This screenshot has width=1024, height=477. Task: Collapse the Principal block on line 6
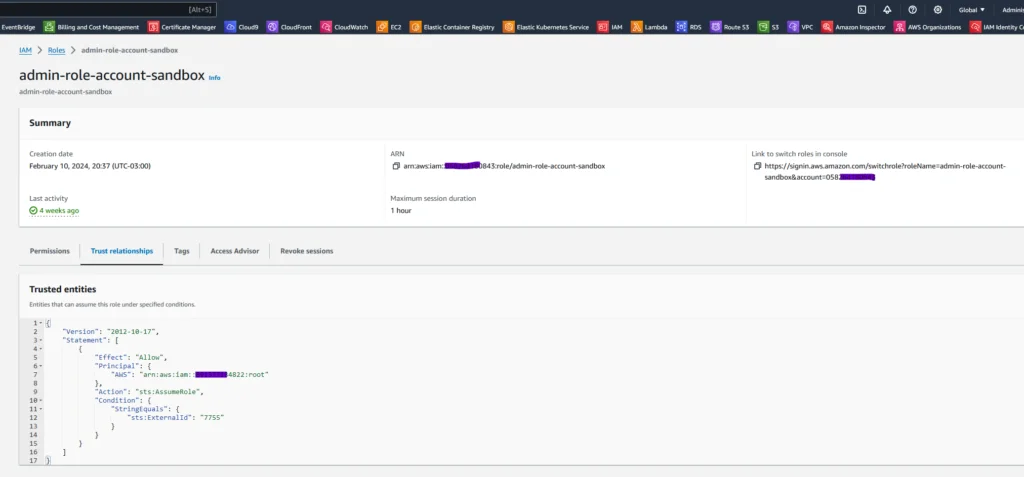point(41,366)
